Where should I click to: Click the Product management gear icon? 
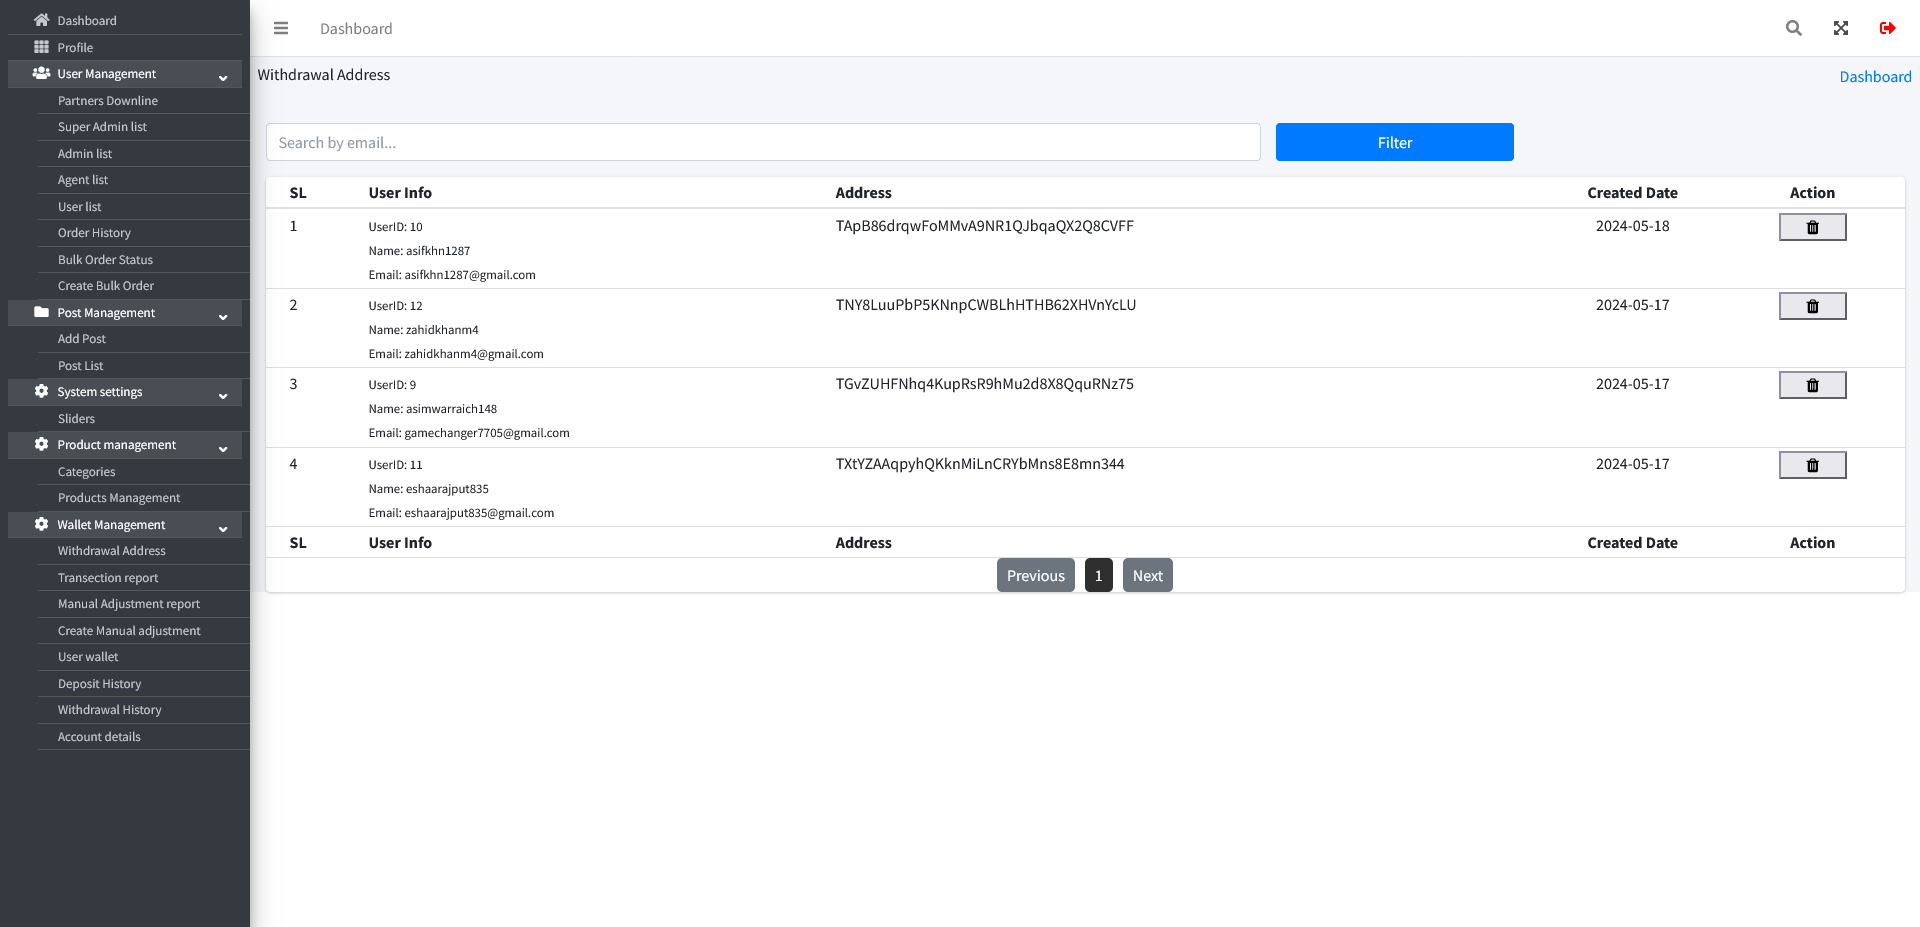(41, 444)
